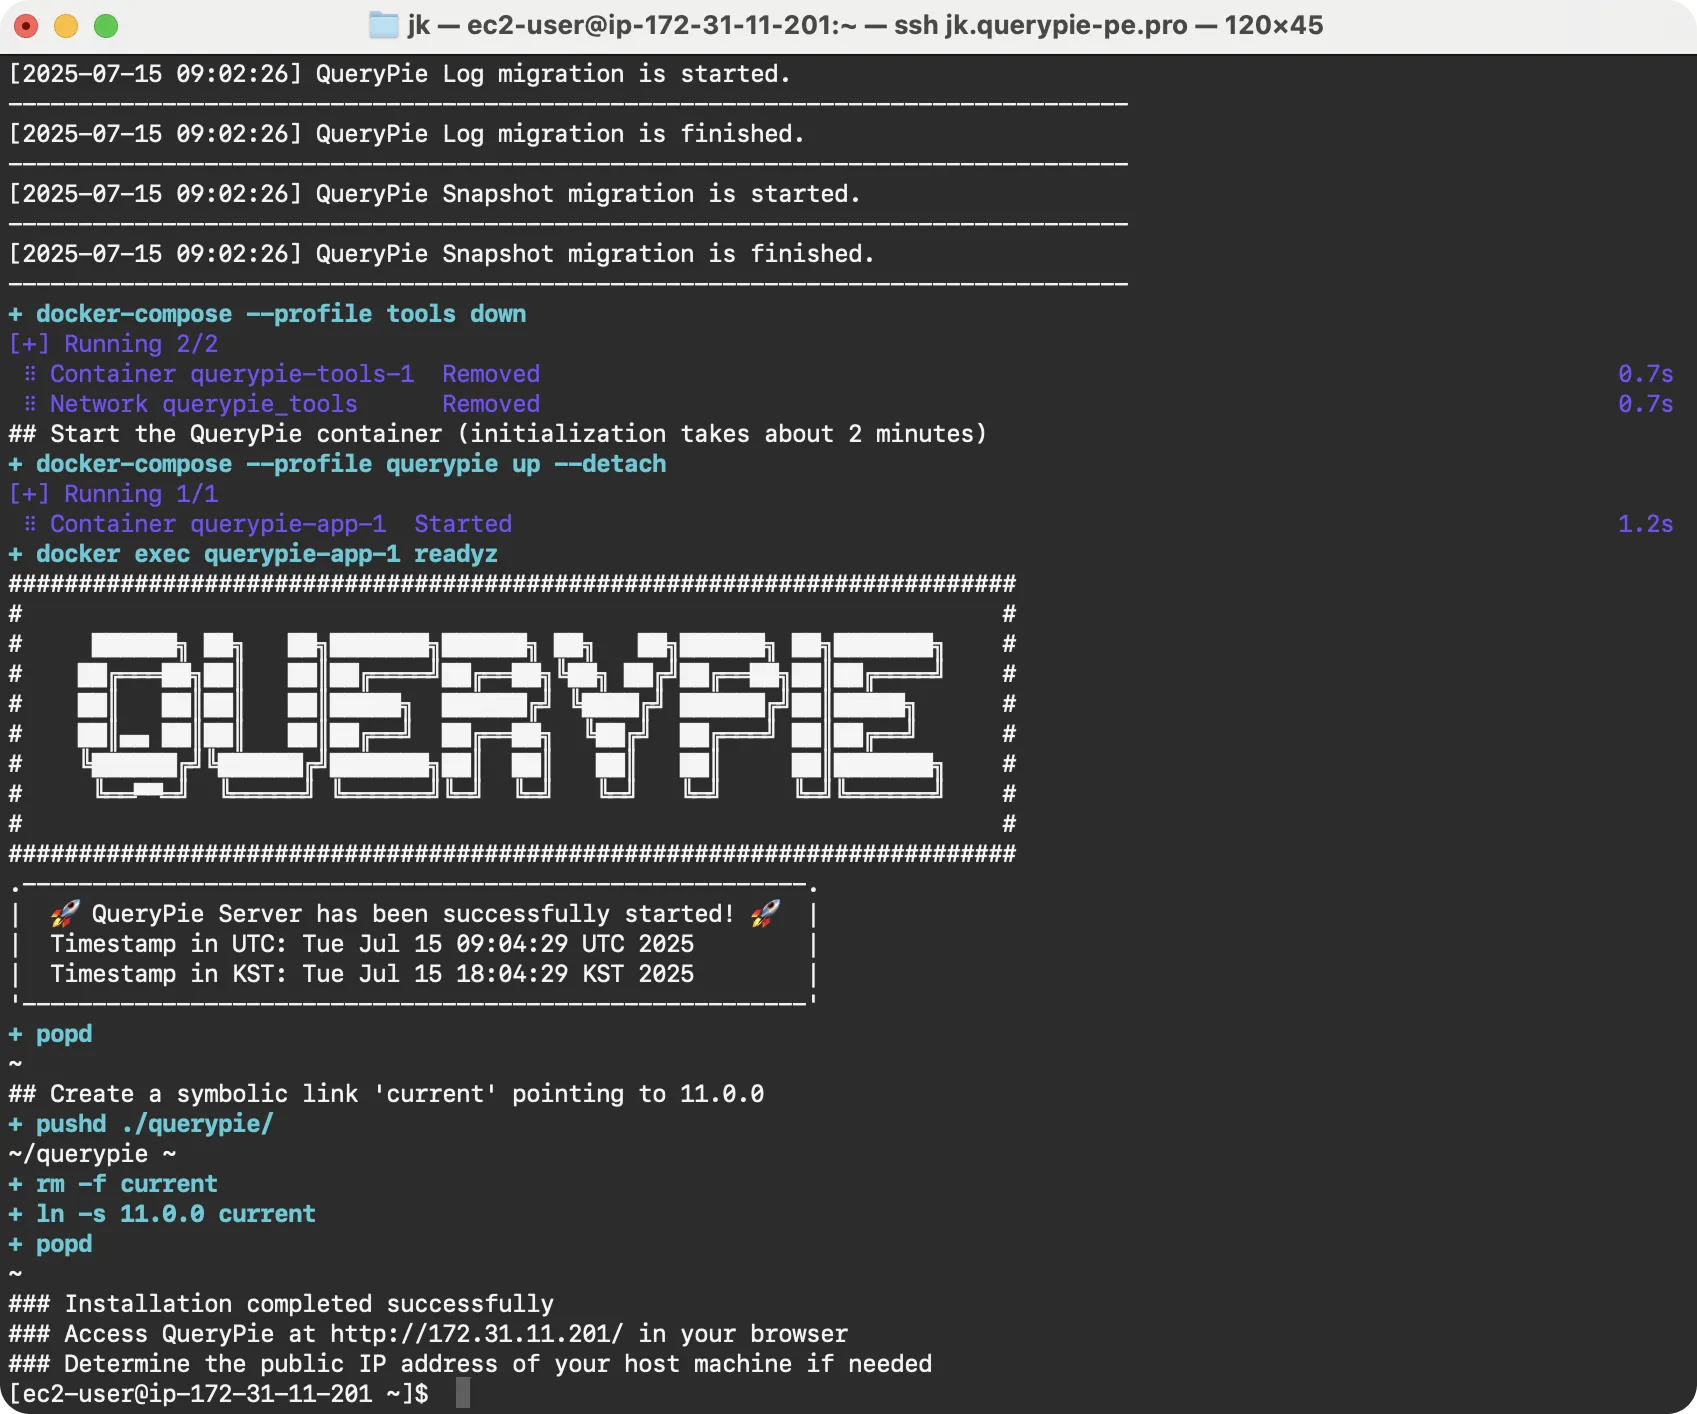Viewport: 1697px width, 1414px height.
Task: Maximize the window with the green button
Action: point(106,26)
